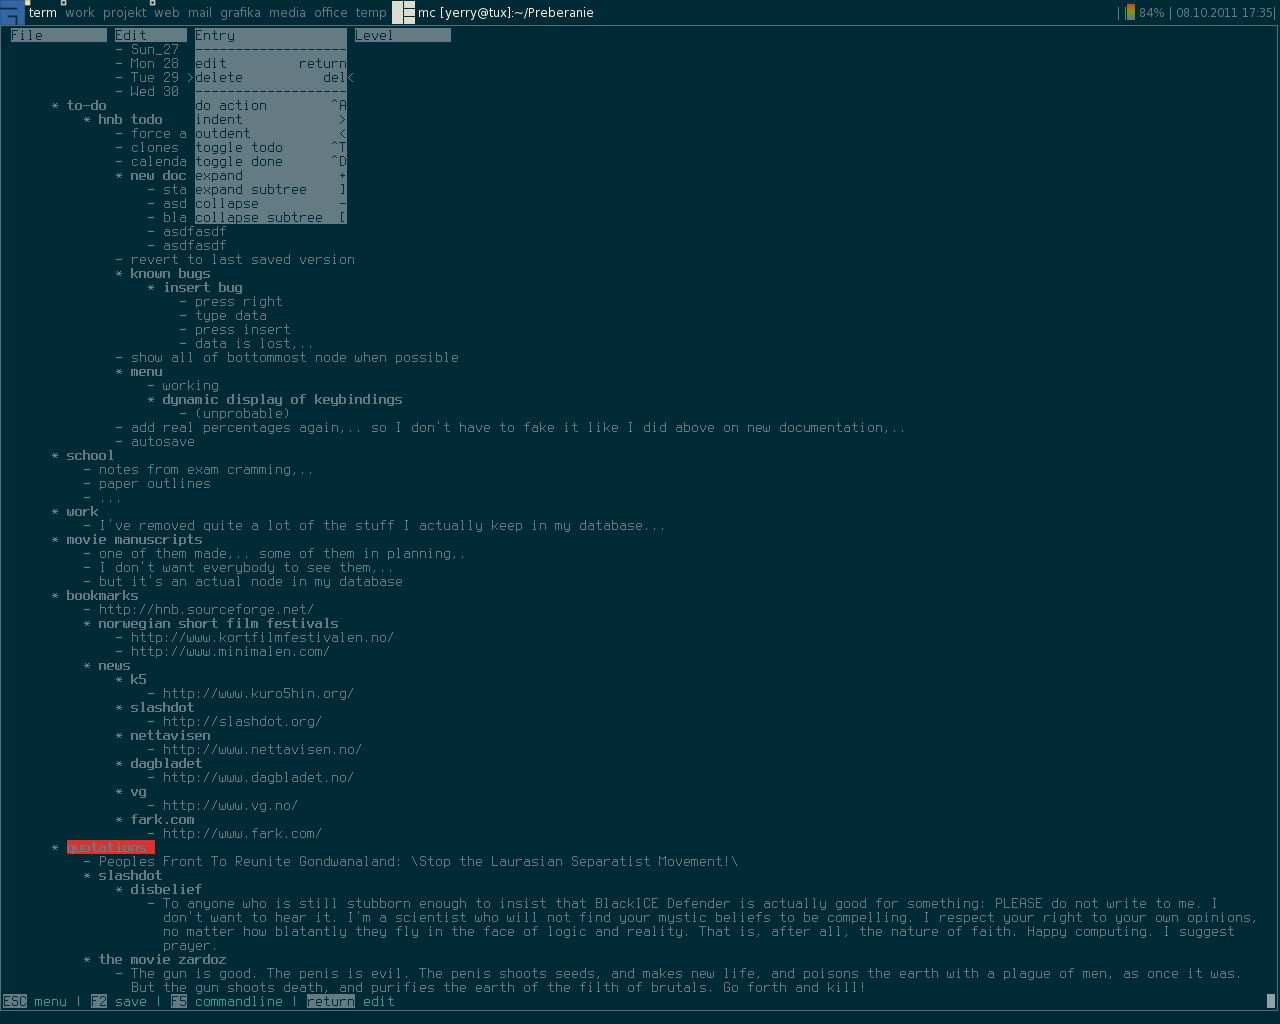Open the minimalen.com link
1280x1024 pixels.
click(x=230, y=651)
